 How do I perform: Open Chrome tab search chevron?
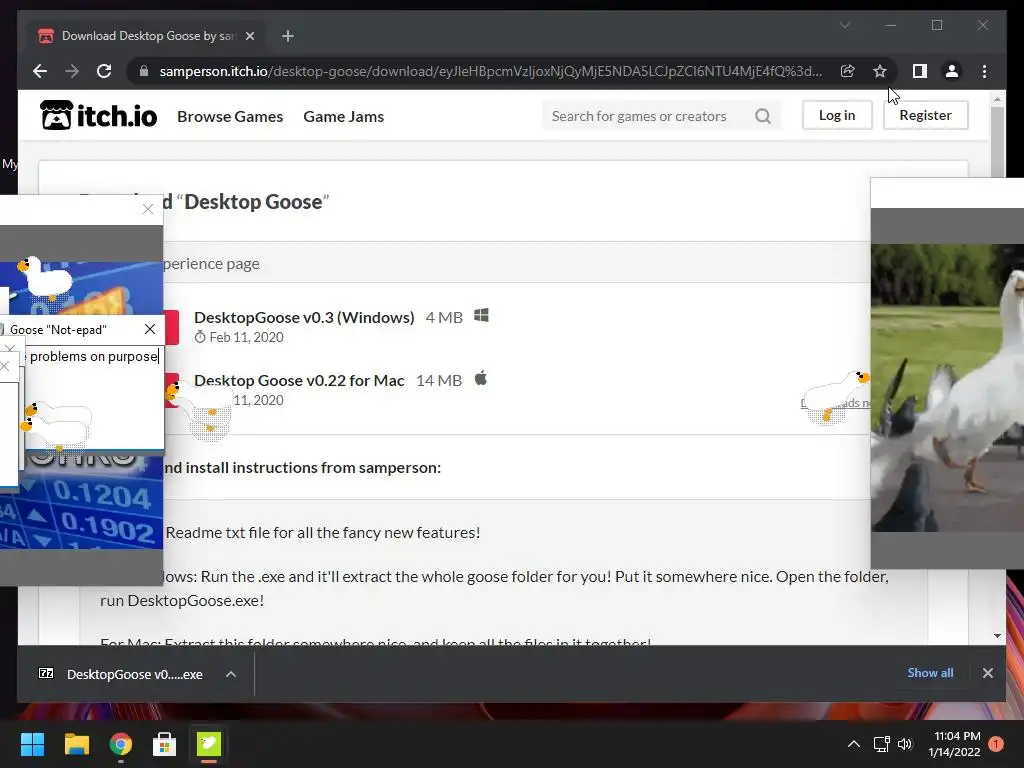844,25
